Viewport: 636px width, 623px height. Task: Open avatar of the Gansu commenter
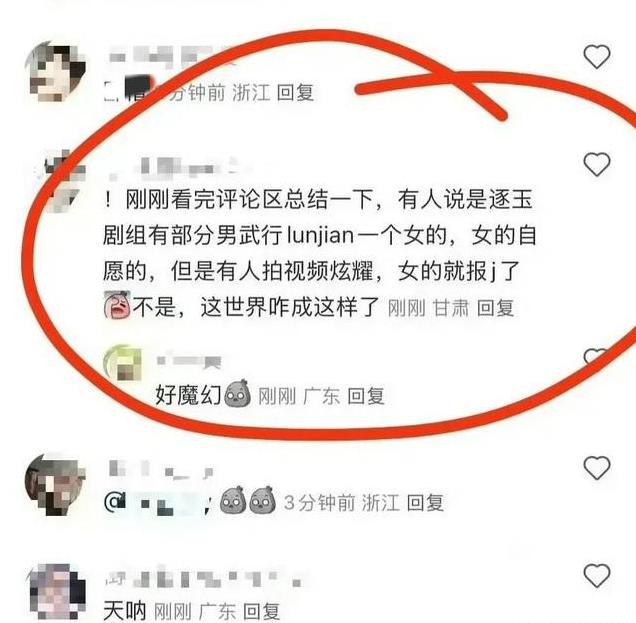pyautogui.click(x=61, y=180)
